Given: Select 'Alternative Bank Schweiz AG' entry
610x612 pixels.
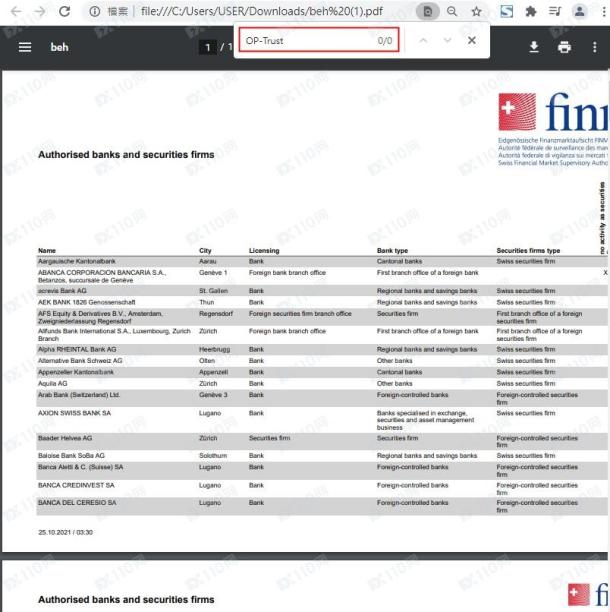Looking at the screenshot, I should [80, 361].
